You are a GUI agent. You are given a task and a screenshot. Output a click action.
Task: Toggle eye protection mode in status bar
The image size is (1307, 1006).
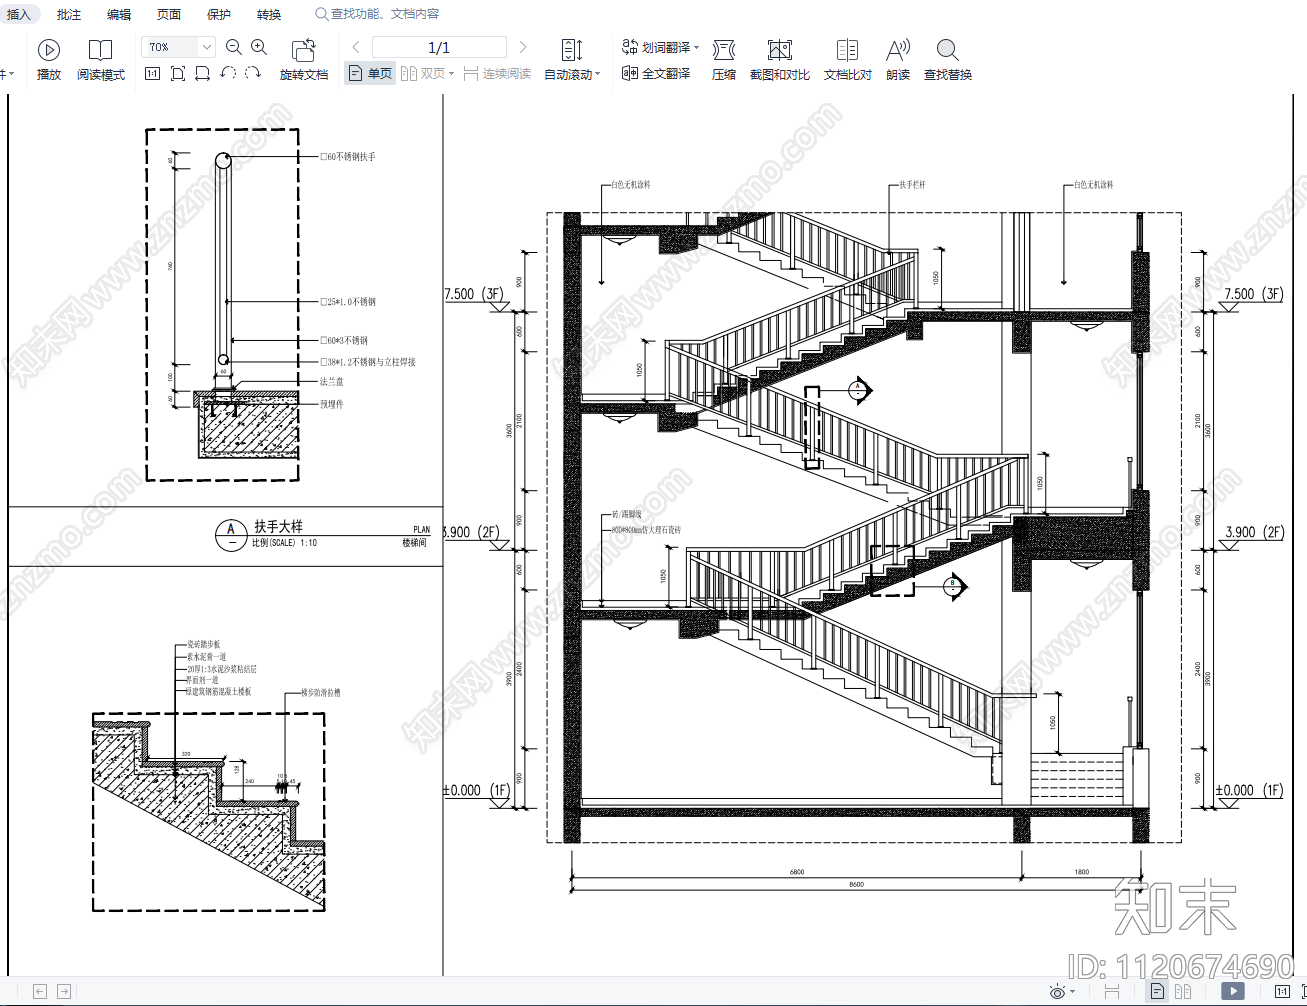(x=1057, y=992)
